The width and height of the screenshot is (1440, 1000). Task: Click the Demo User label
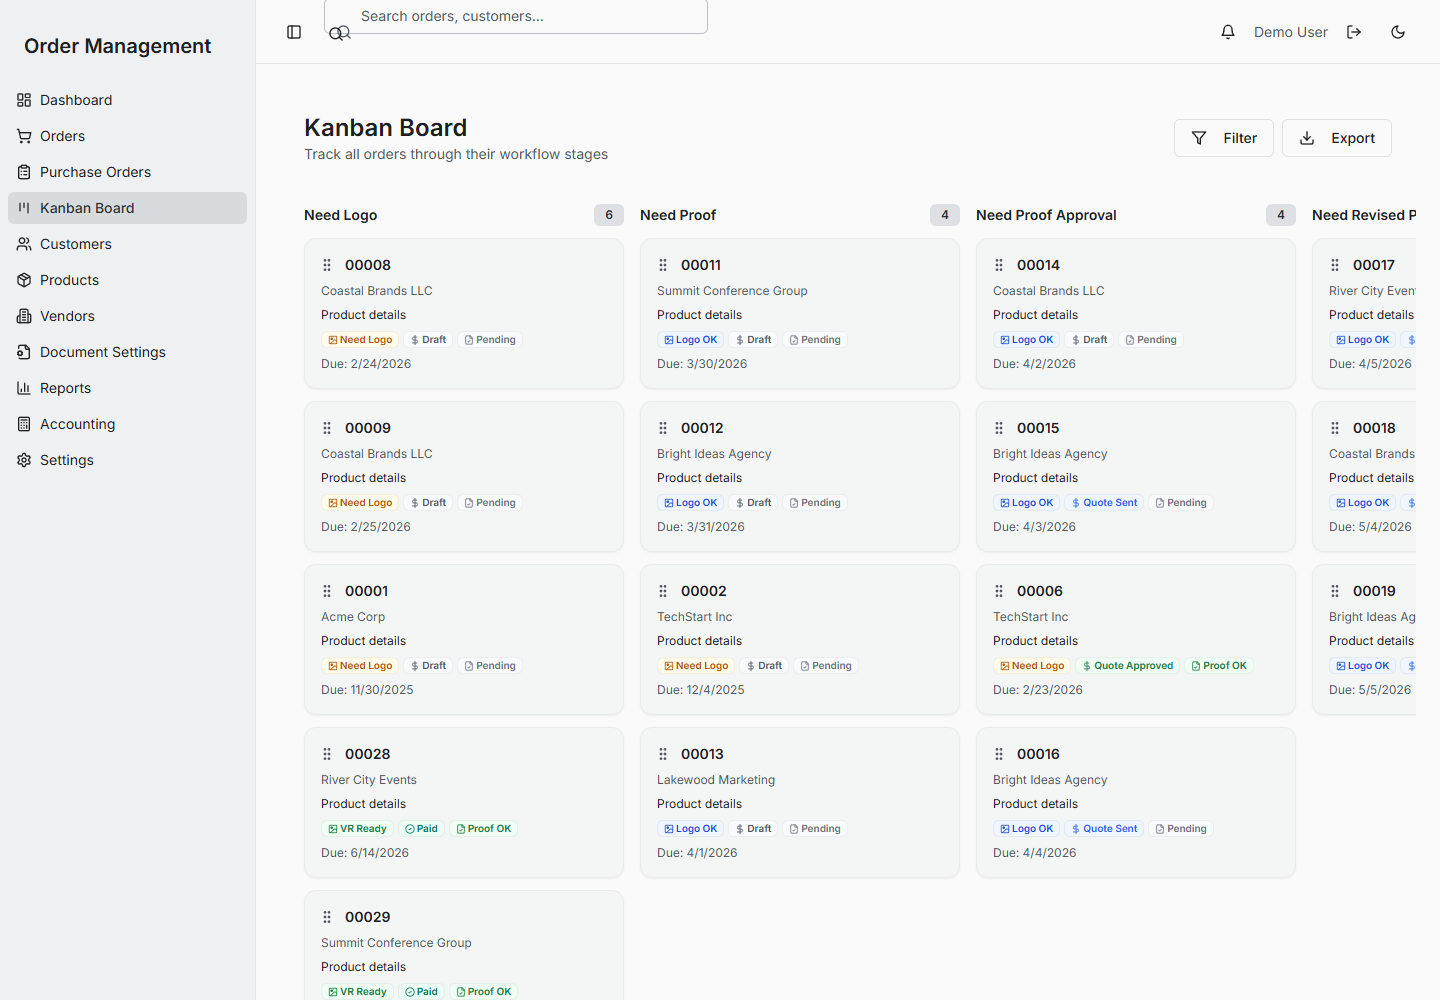click(1291, 32)
